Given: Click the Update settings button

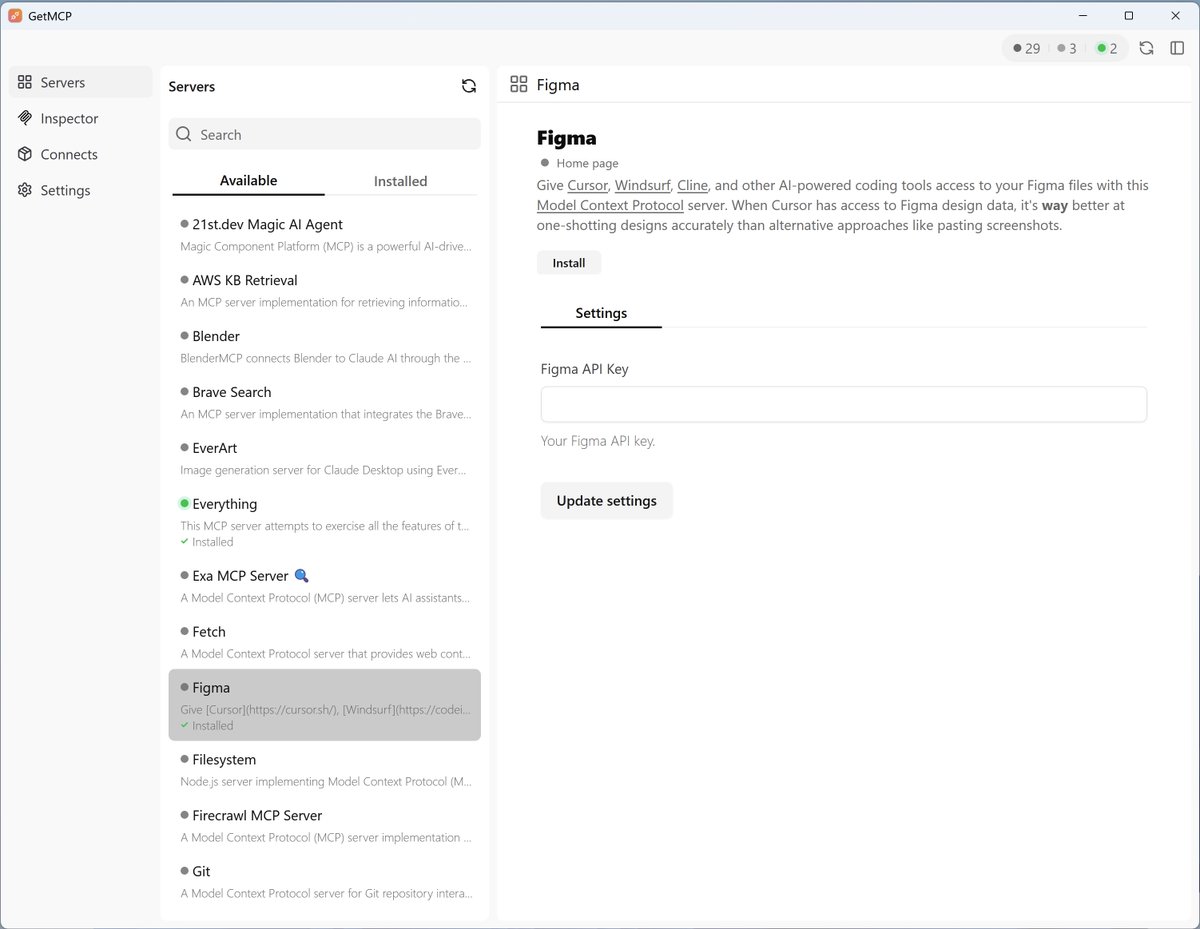Looking at the screenshot, I should 607,501.
